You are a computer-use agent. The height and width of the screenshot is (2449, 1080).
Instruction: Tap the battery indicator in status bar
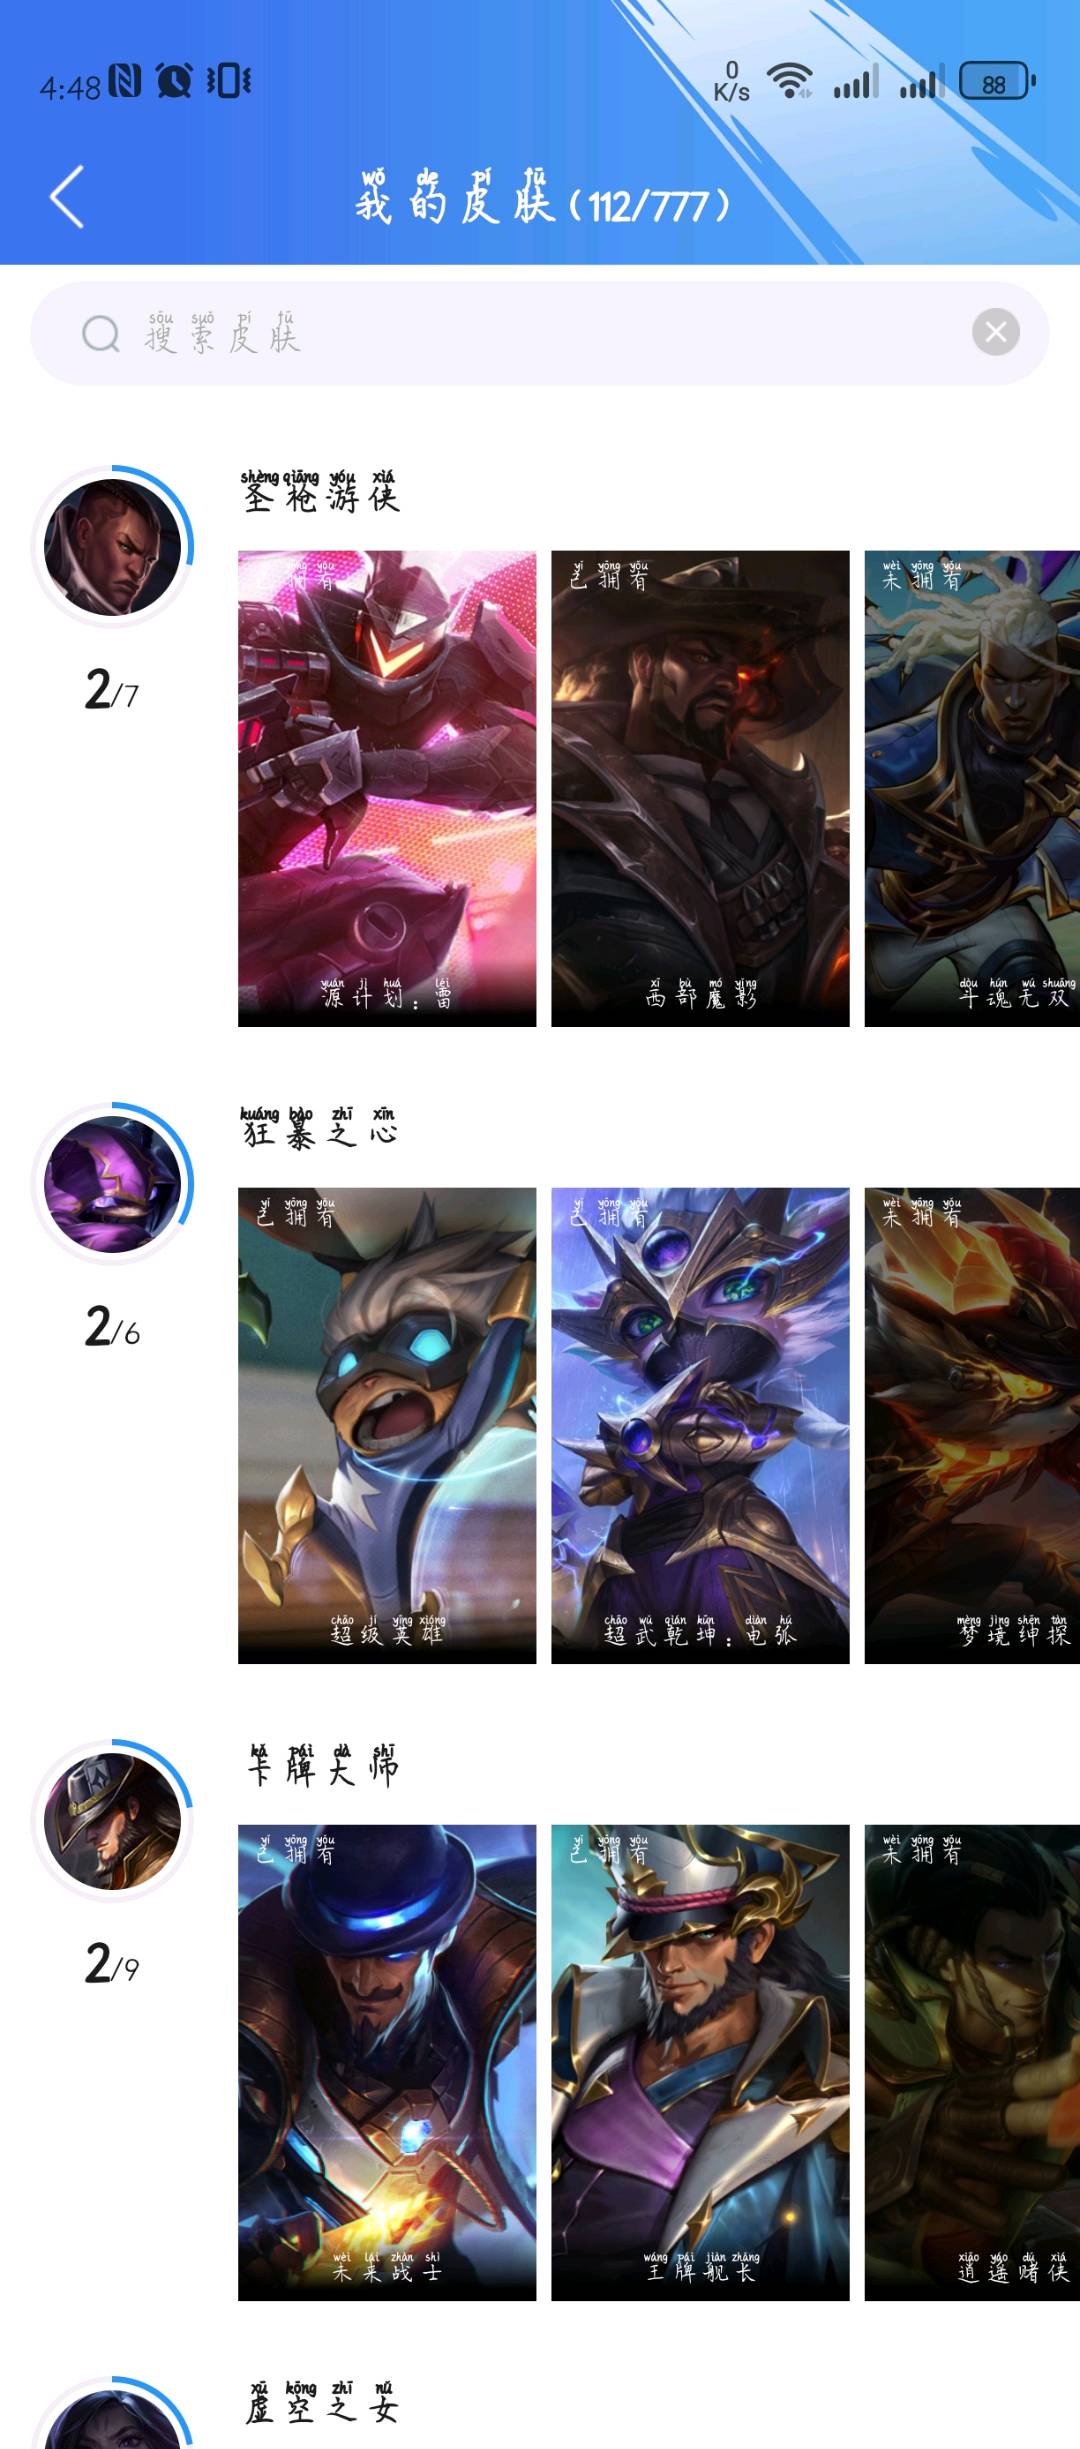(x=997, y=82)
